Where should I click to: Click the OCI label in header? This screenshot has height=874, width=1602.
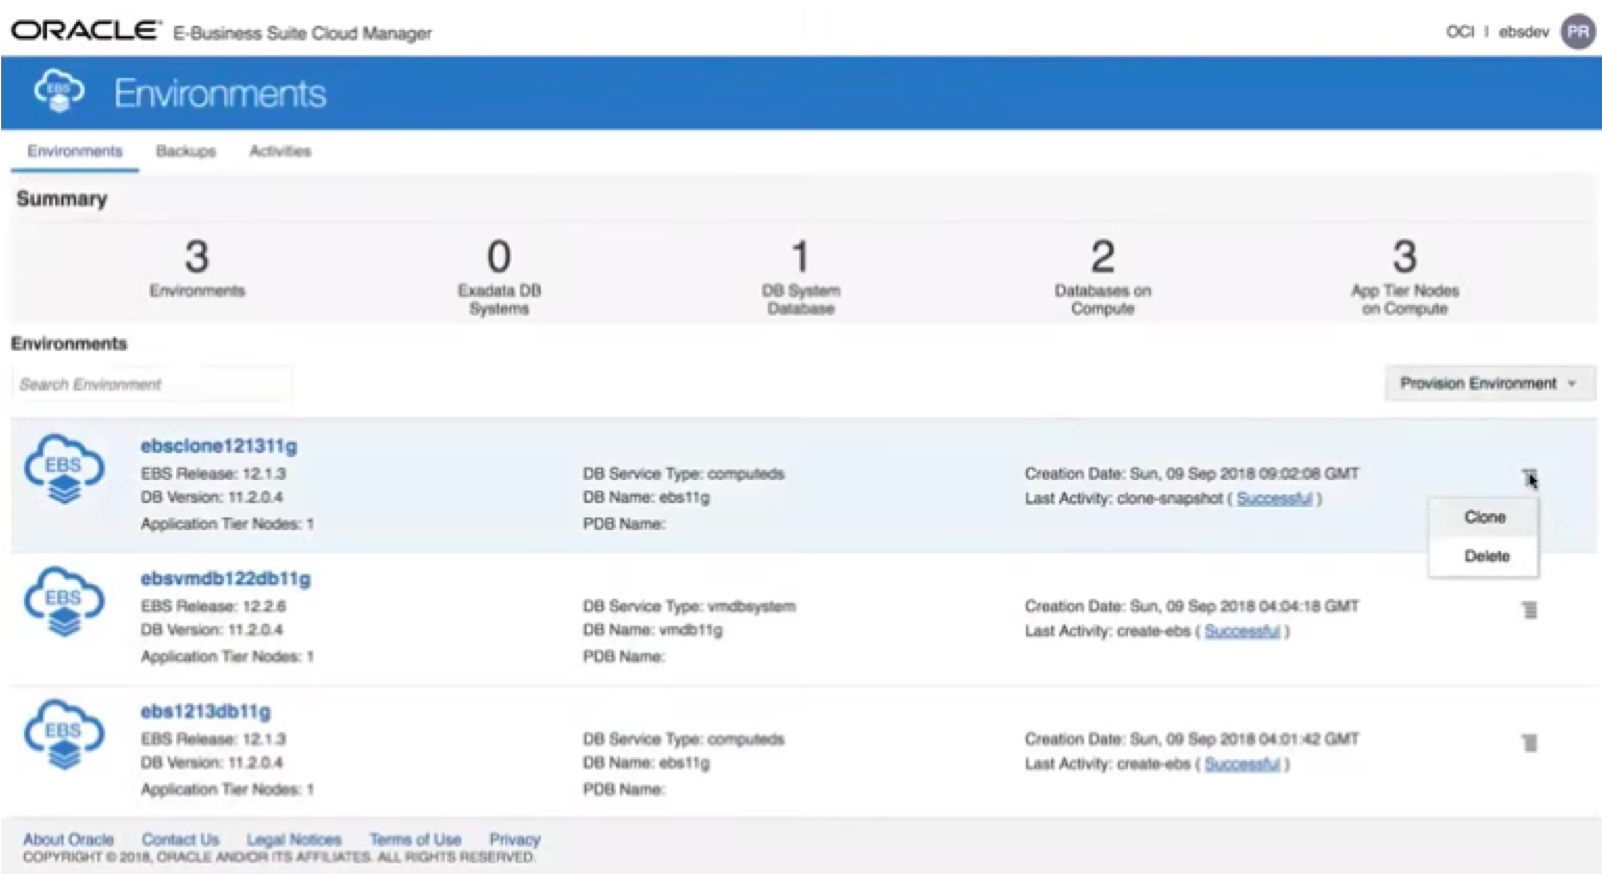(x=1460, y=32)
